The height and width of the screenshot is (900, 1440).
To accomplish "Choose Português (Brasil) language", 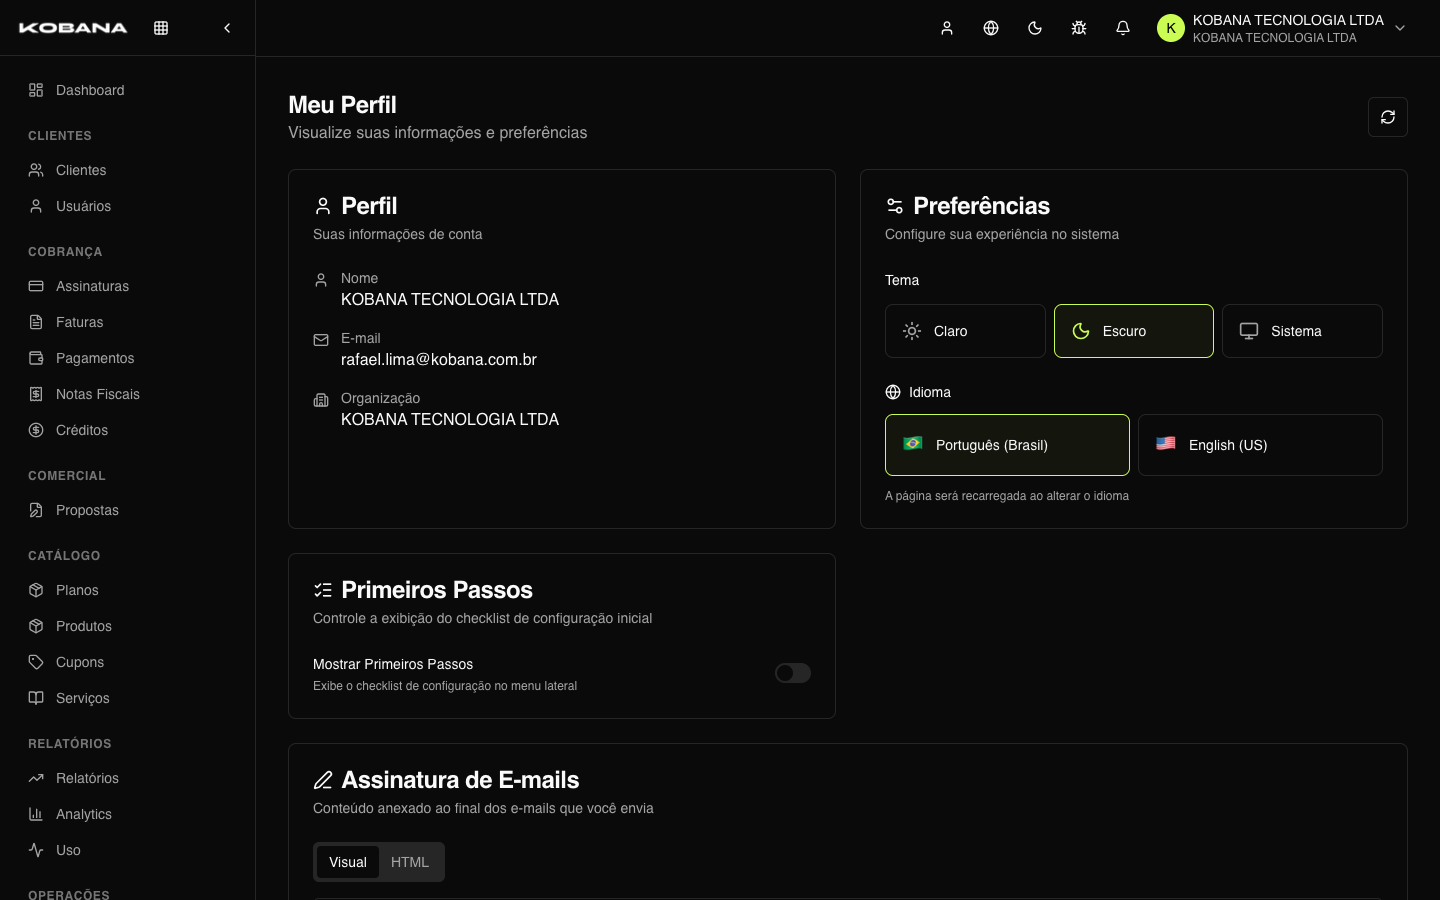I will point(1007,445).
